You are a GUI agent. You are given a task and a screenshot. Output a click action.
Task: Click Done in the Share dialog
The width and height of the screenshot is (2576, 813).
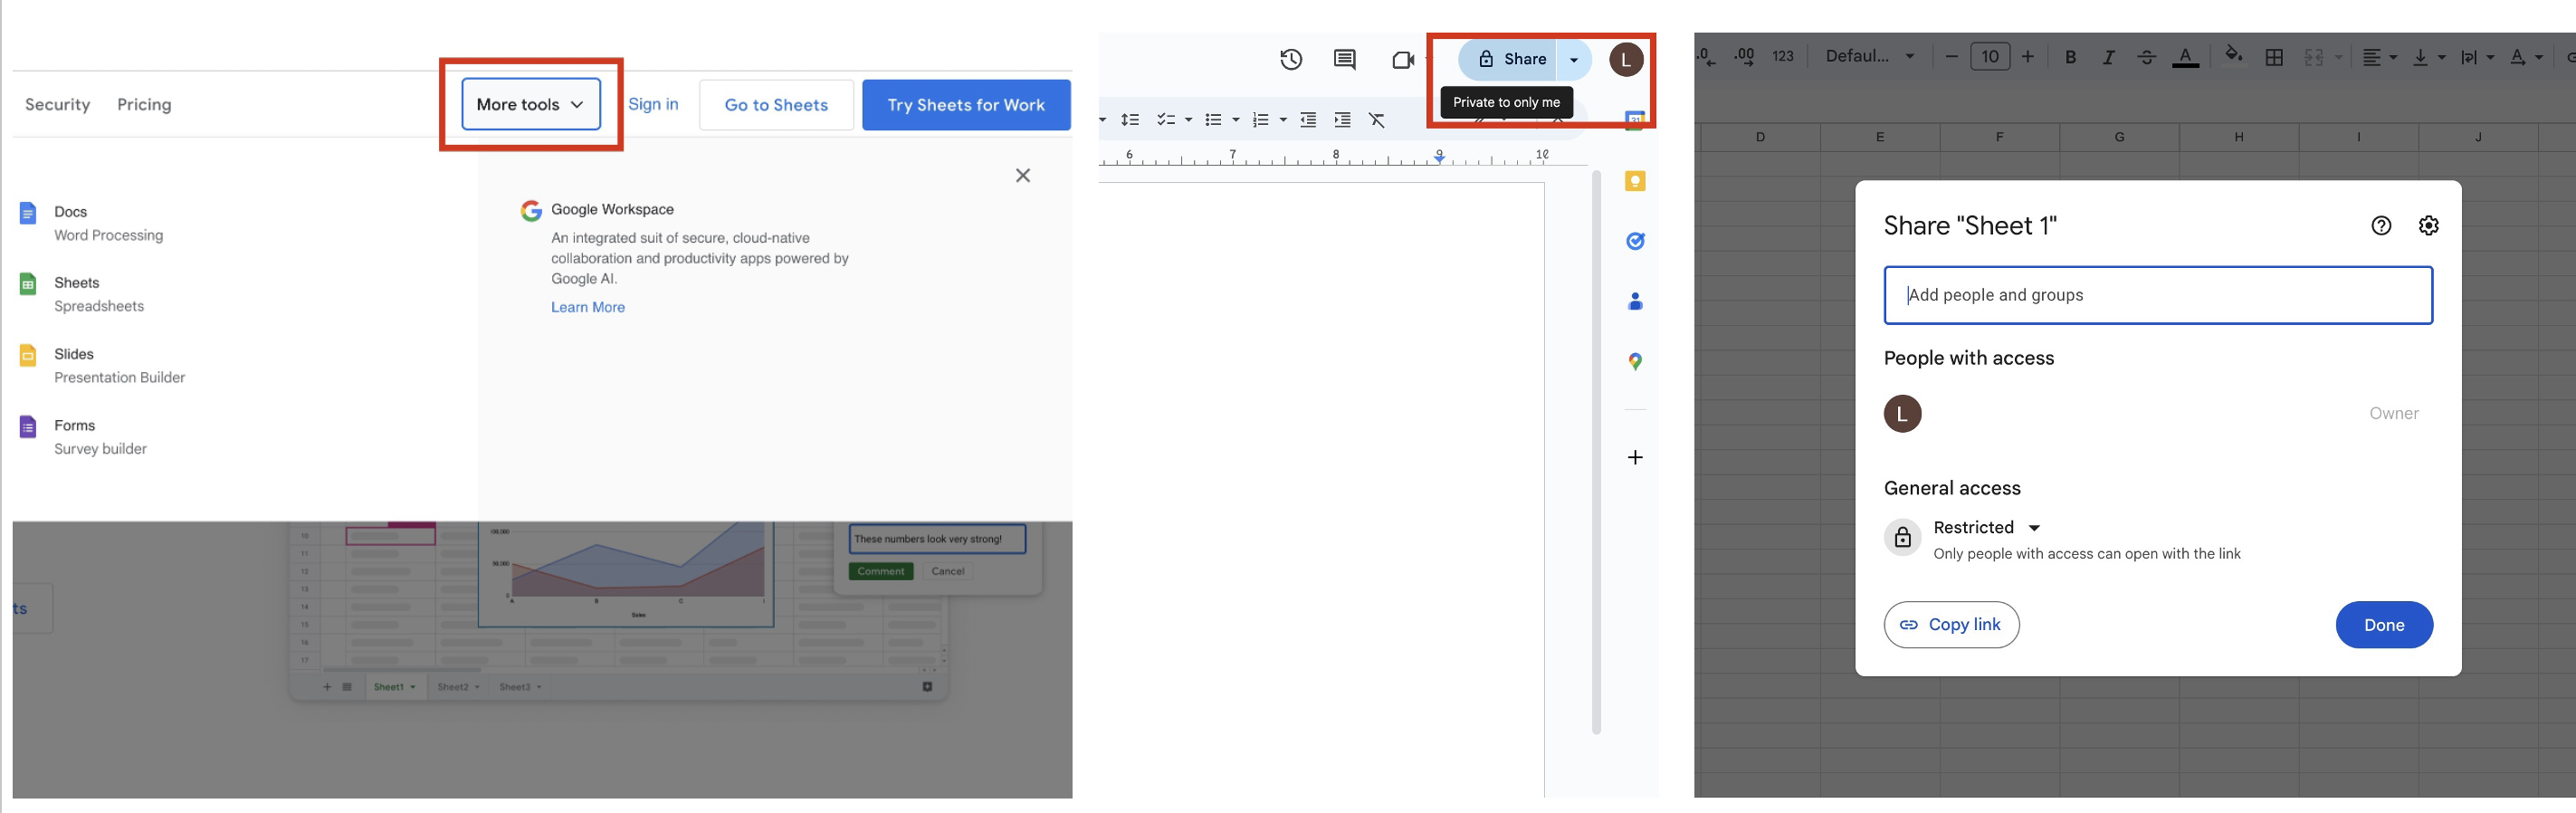2384,625
